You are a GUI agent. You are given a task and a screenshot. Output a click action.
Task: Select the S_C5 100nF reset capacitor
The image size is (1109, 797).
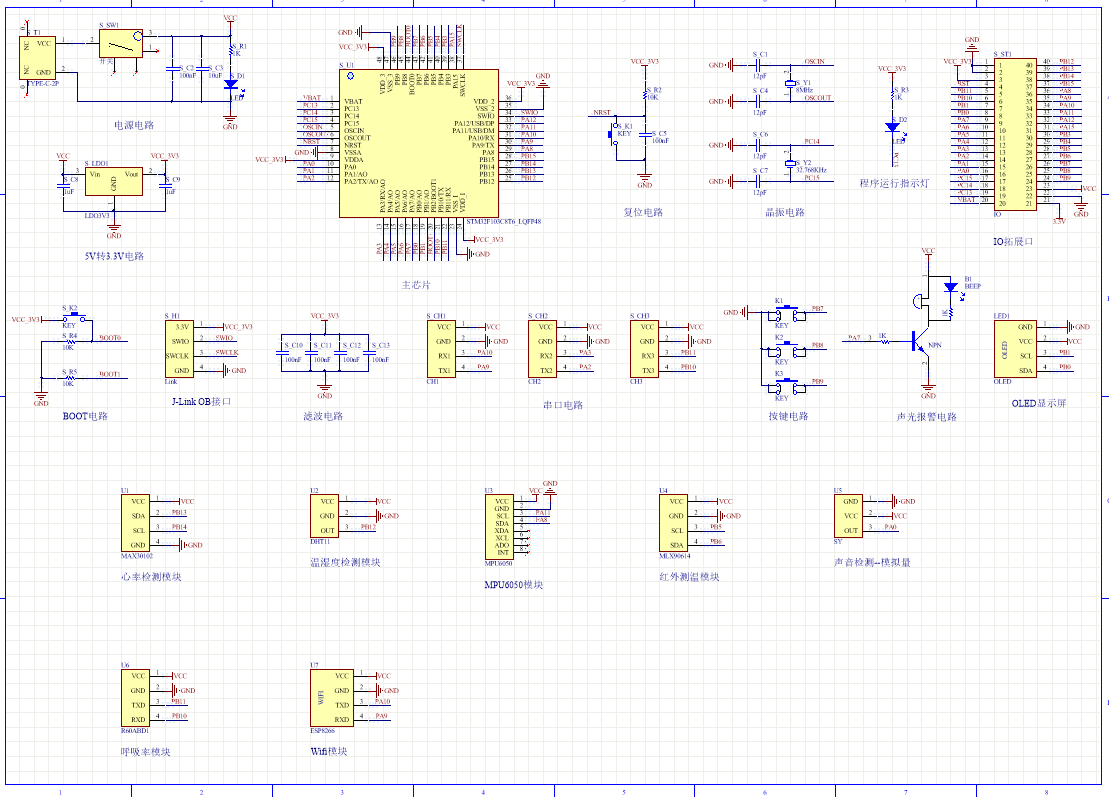(644, 134)
